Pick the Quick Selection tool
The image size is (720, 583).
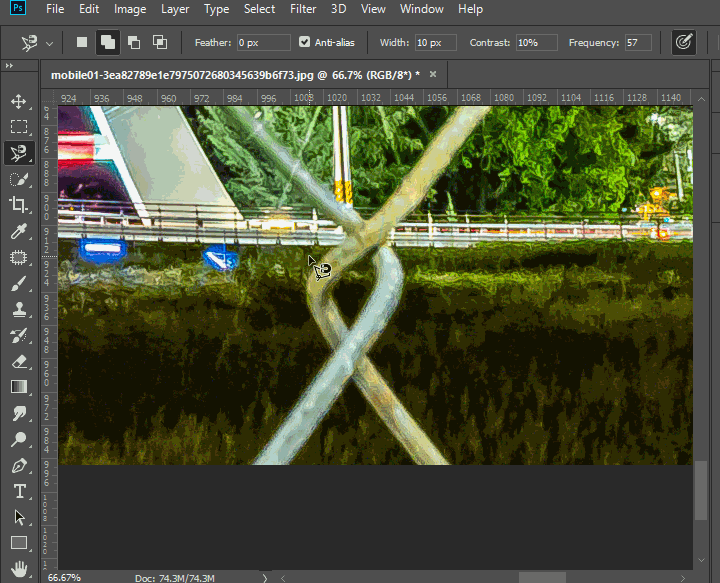[18, 179]
